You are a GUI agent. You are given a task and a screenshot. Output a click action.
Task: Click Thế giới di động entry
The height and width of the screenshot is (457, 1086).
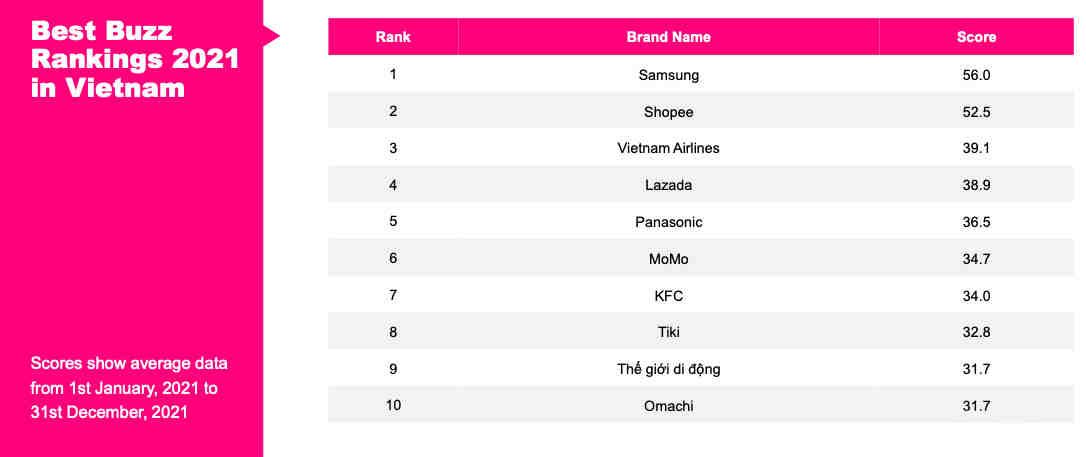click(x=668, y=369)
